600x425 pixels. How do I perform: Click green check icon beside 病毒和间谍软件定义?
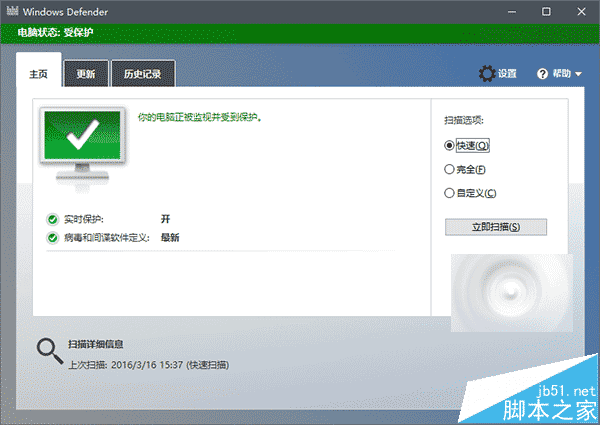(x=52, y=238)
